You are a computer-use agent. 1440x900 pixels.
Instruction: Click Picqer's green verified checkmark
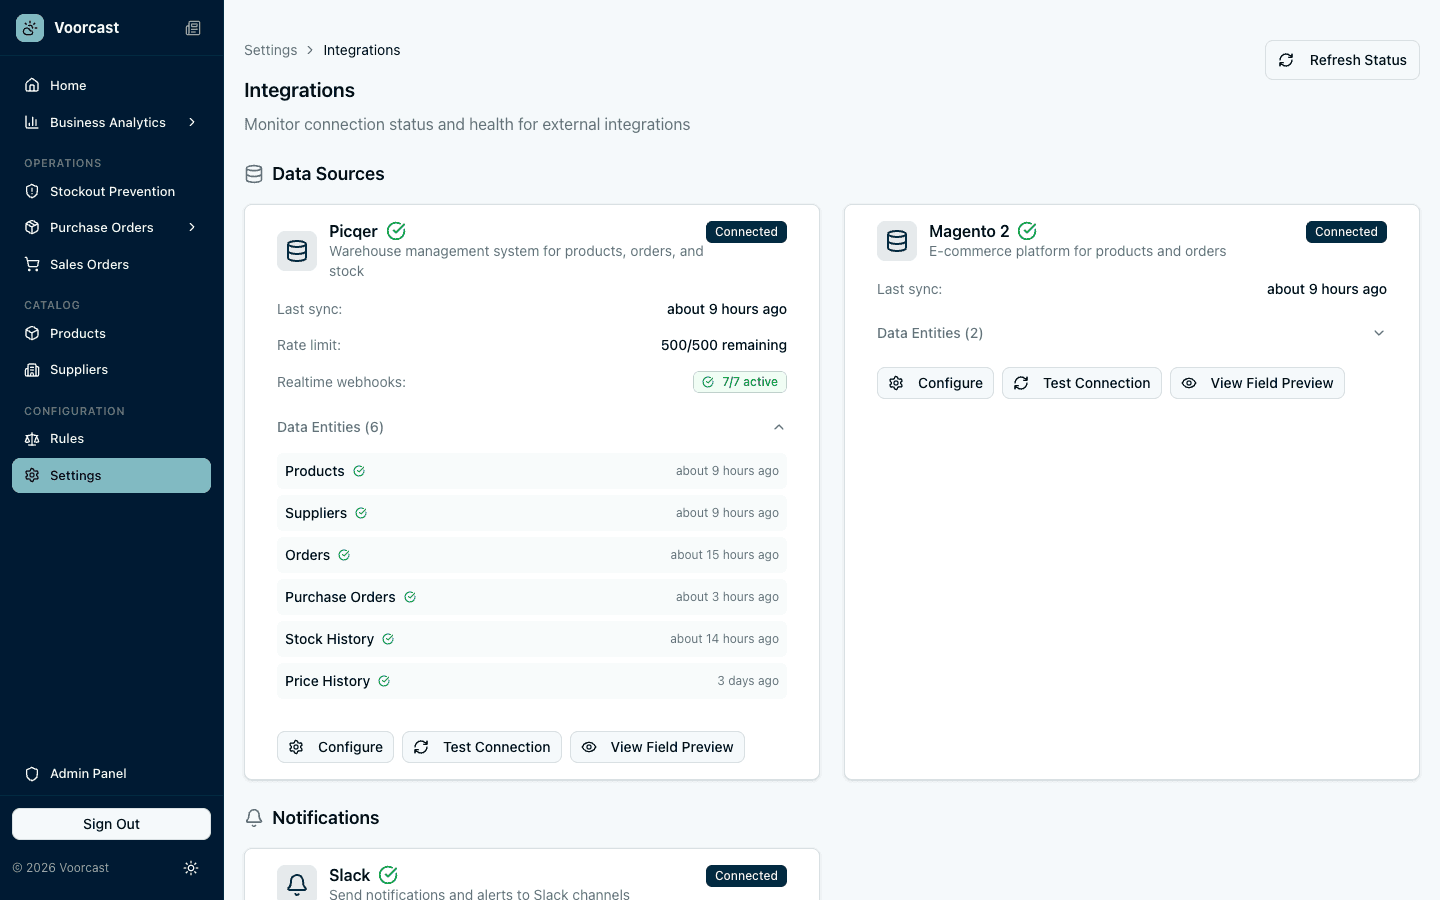[396, 231]
